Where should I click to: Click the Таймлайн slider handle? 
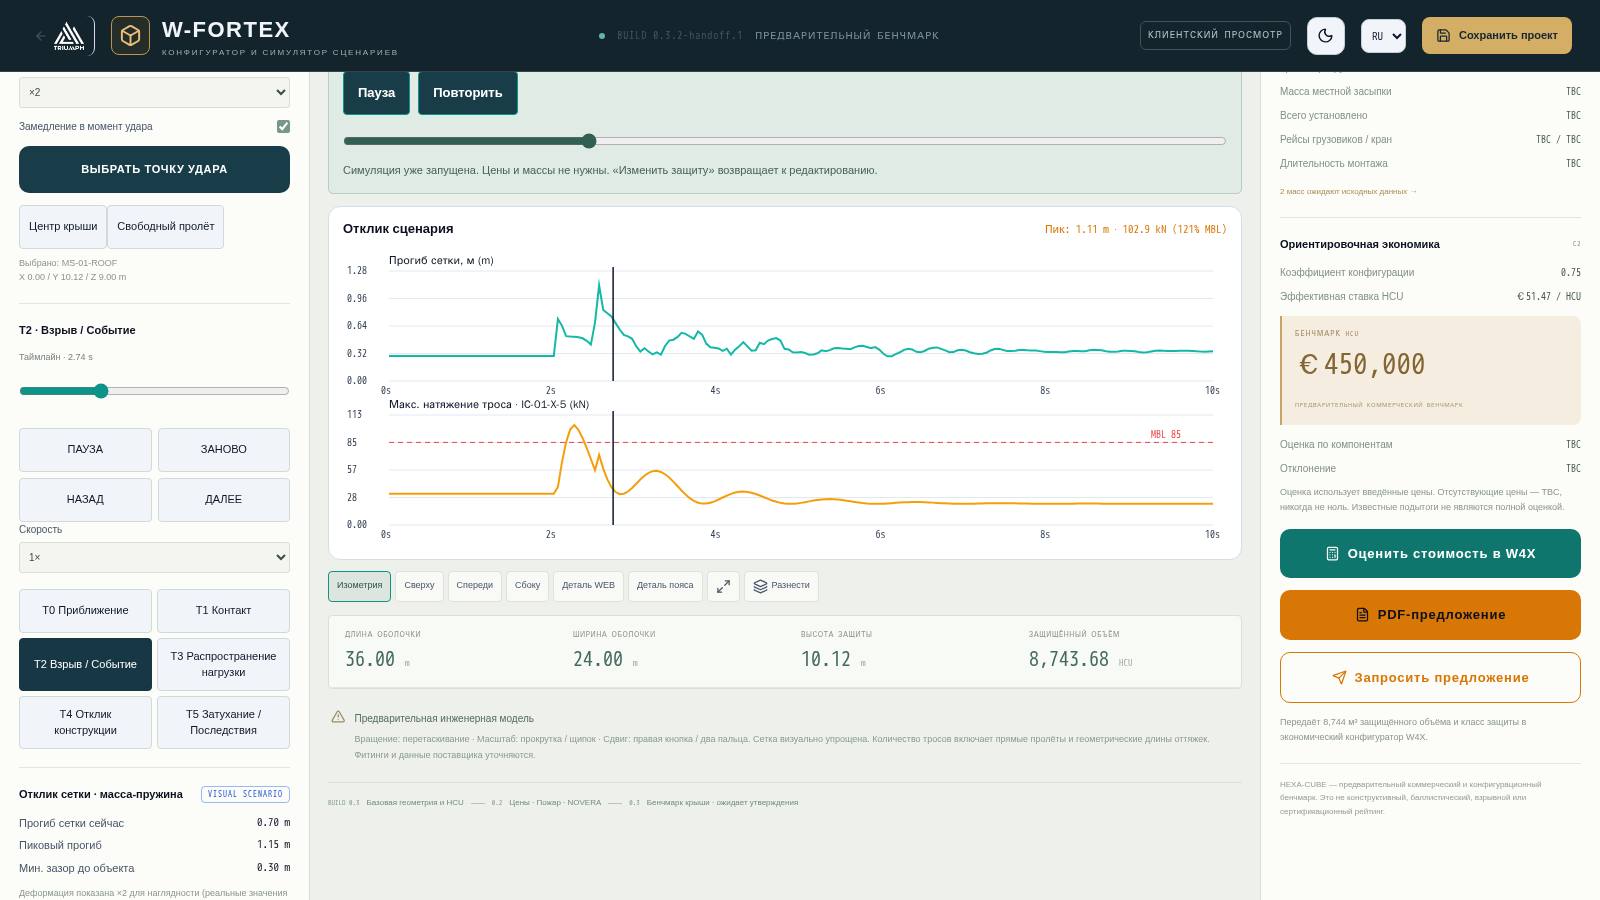(100, 391)
